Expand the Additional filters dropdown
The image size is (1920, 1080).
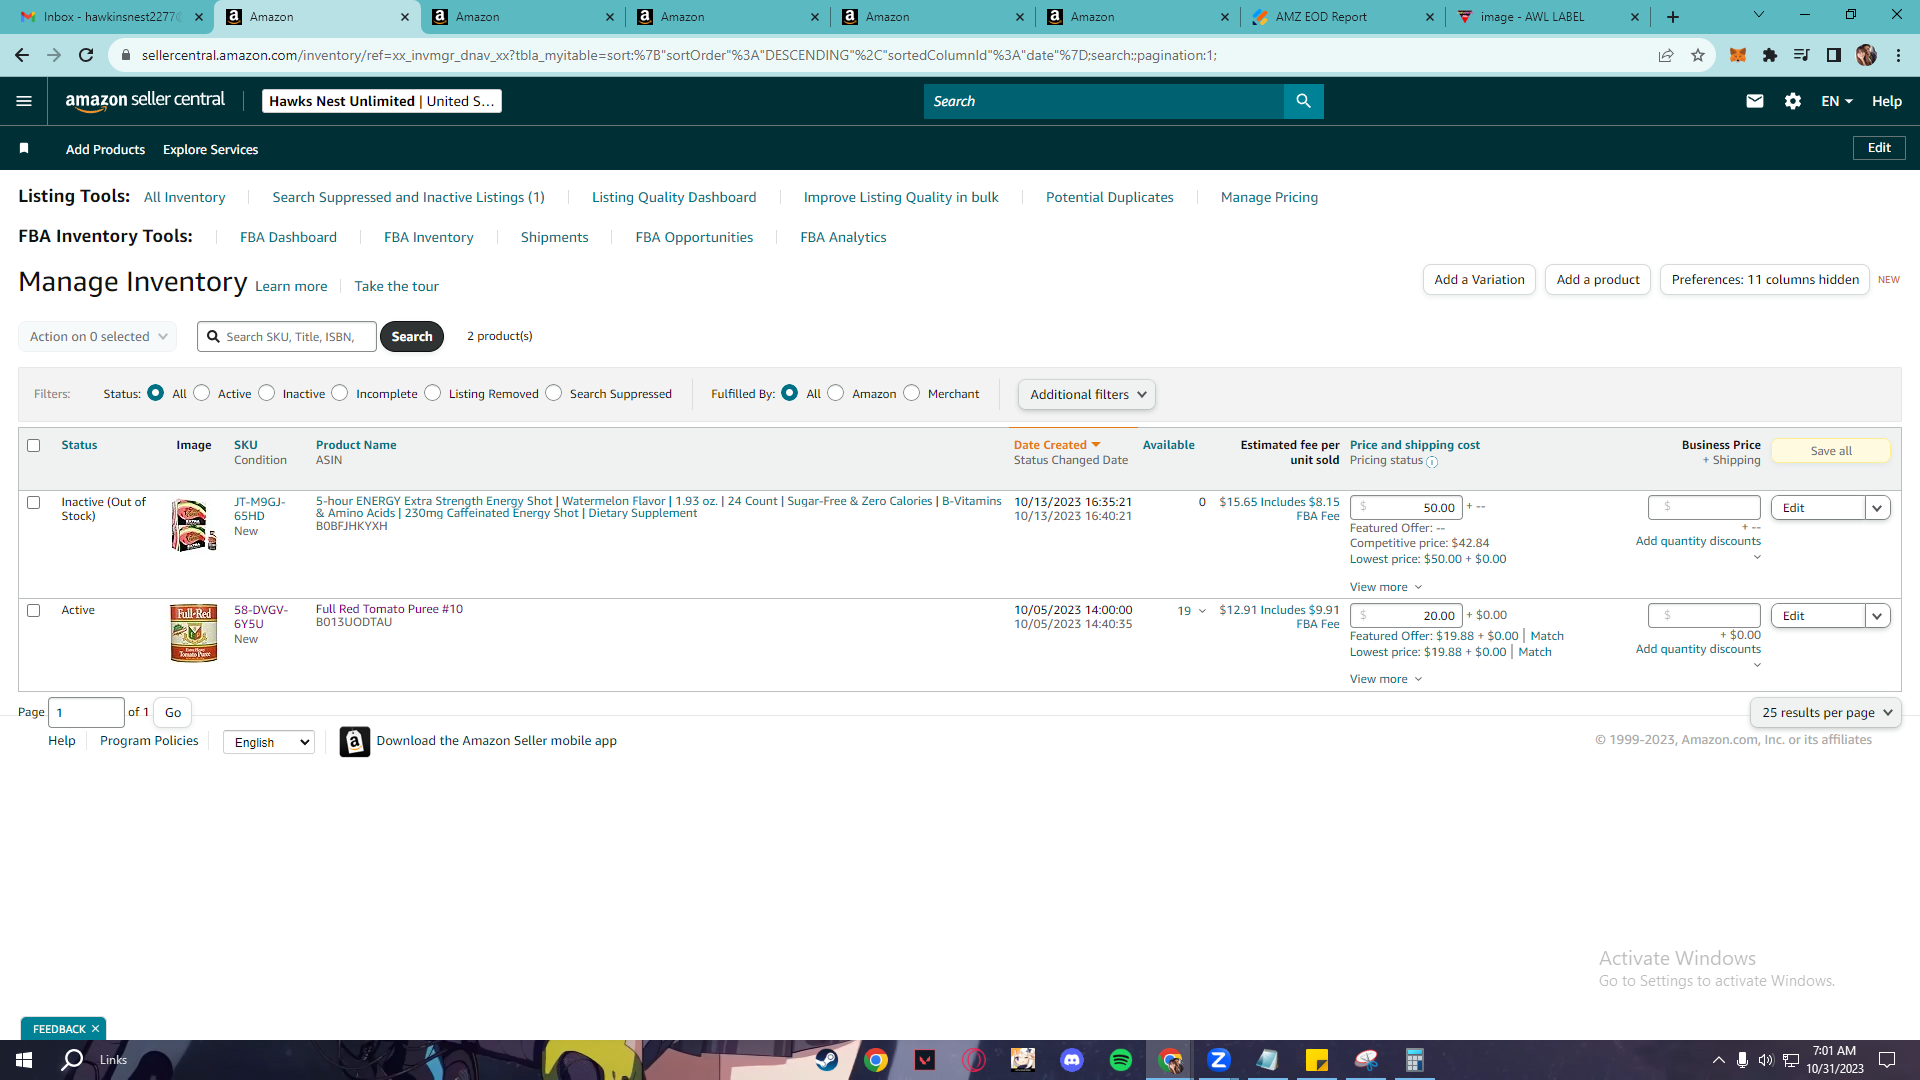click(x=1087, y=395)
